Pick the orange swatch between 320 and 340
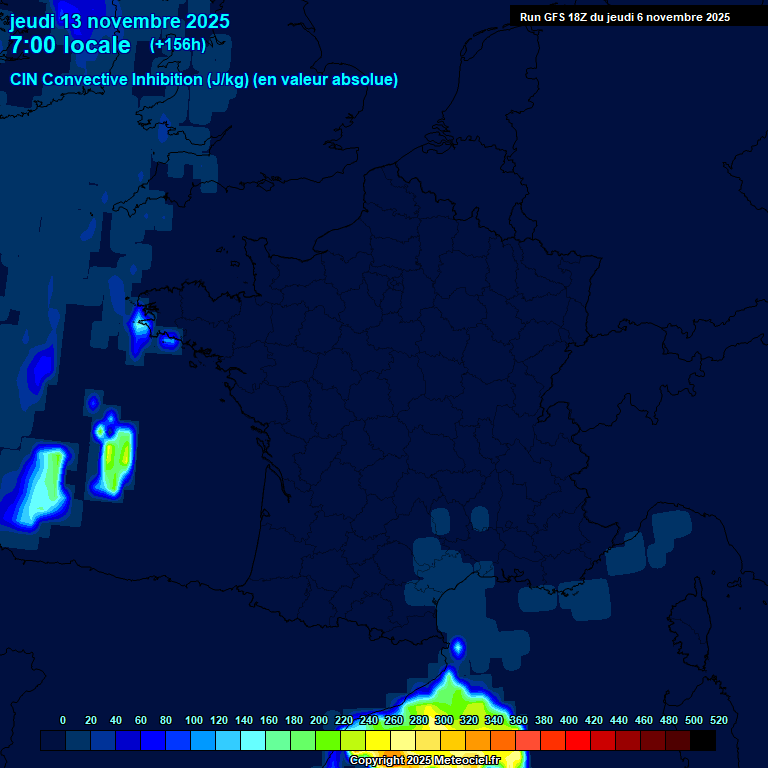This screenshot has height=768, width=768. (x=478, y=741)
